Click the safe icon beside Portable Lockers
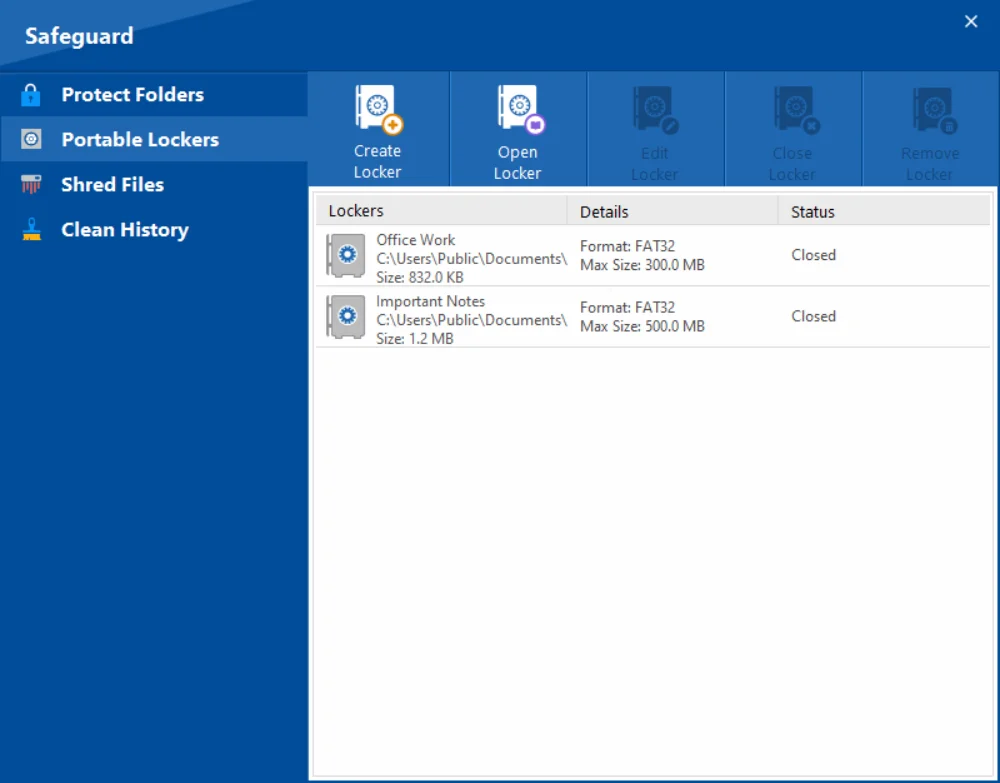The width and height of the screenshot is (1000, 783). 31,140
